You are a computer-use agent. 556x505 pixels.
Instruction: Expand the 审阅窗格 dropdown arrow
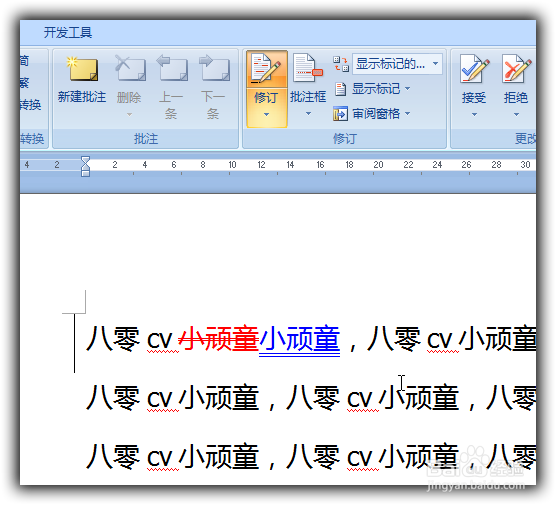407,113
